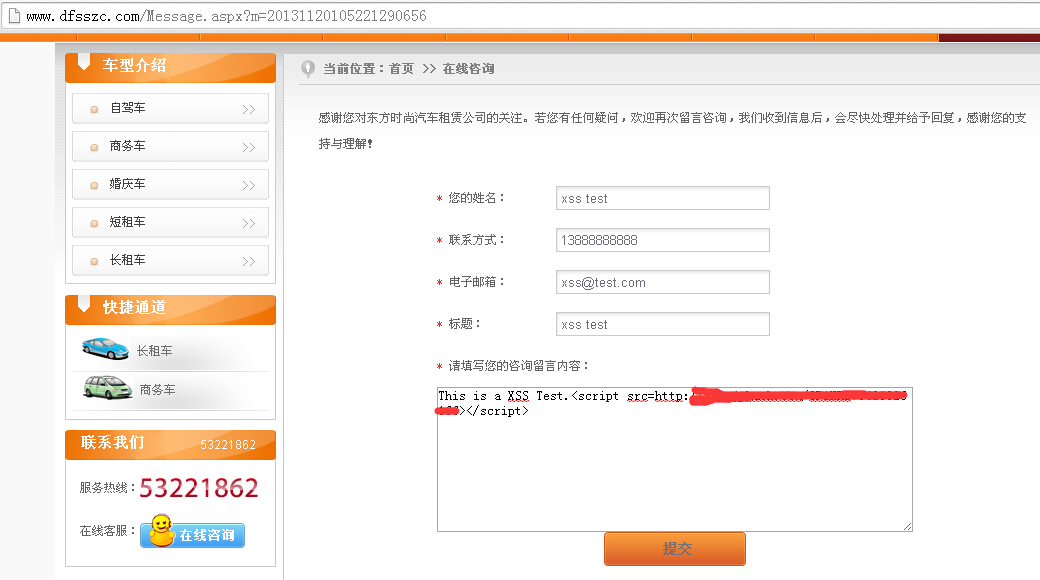The image size is (1040, 580).
Task: Click 在线咨询 in the breadcrumb
Action: [x=468, y=68]
